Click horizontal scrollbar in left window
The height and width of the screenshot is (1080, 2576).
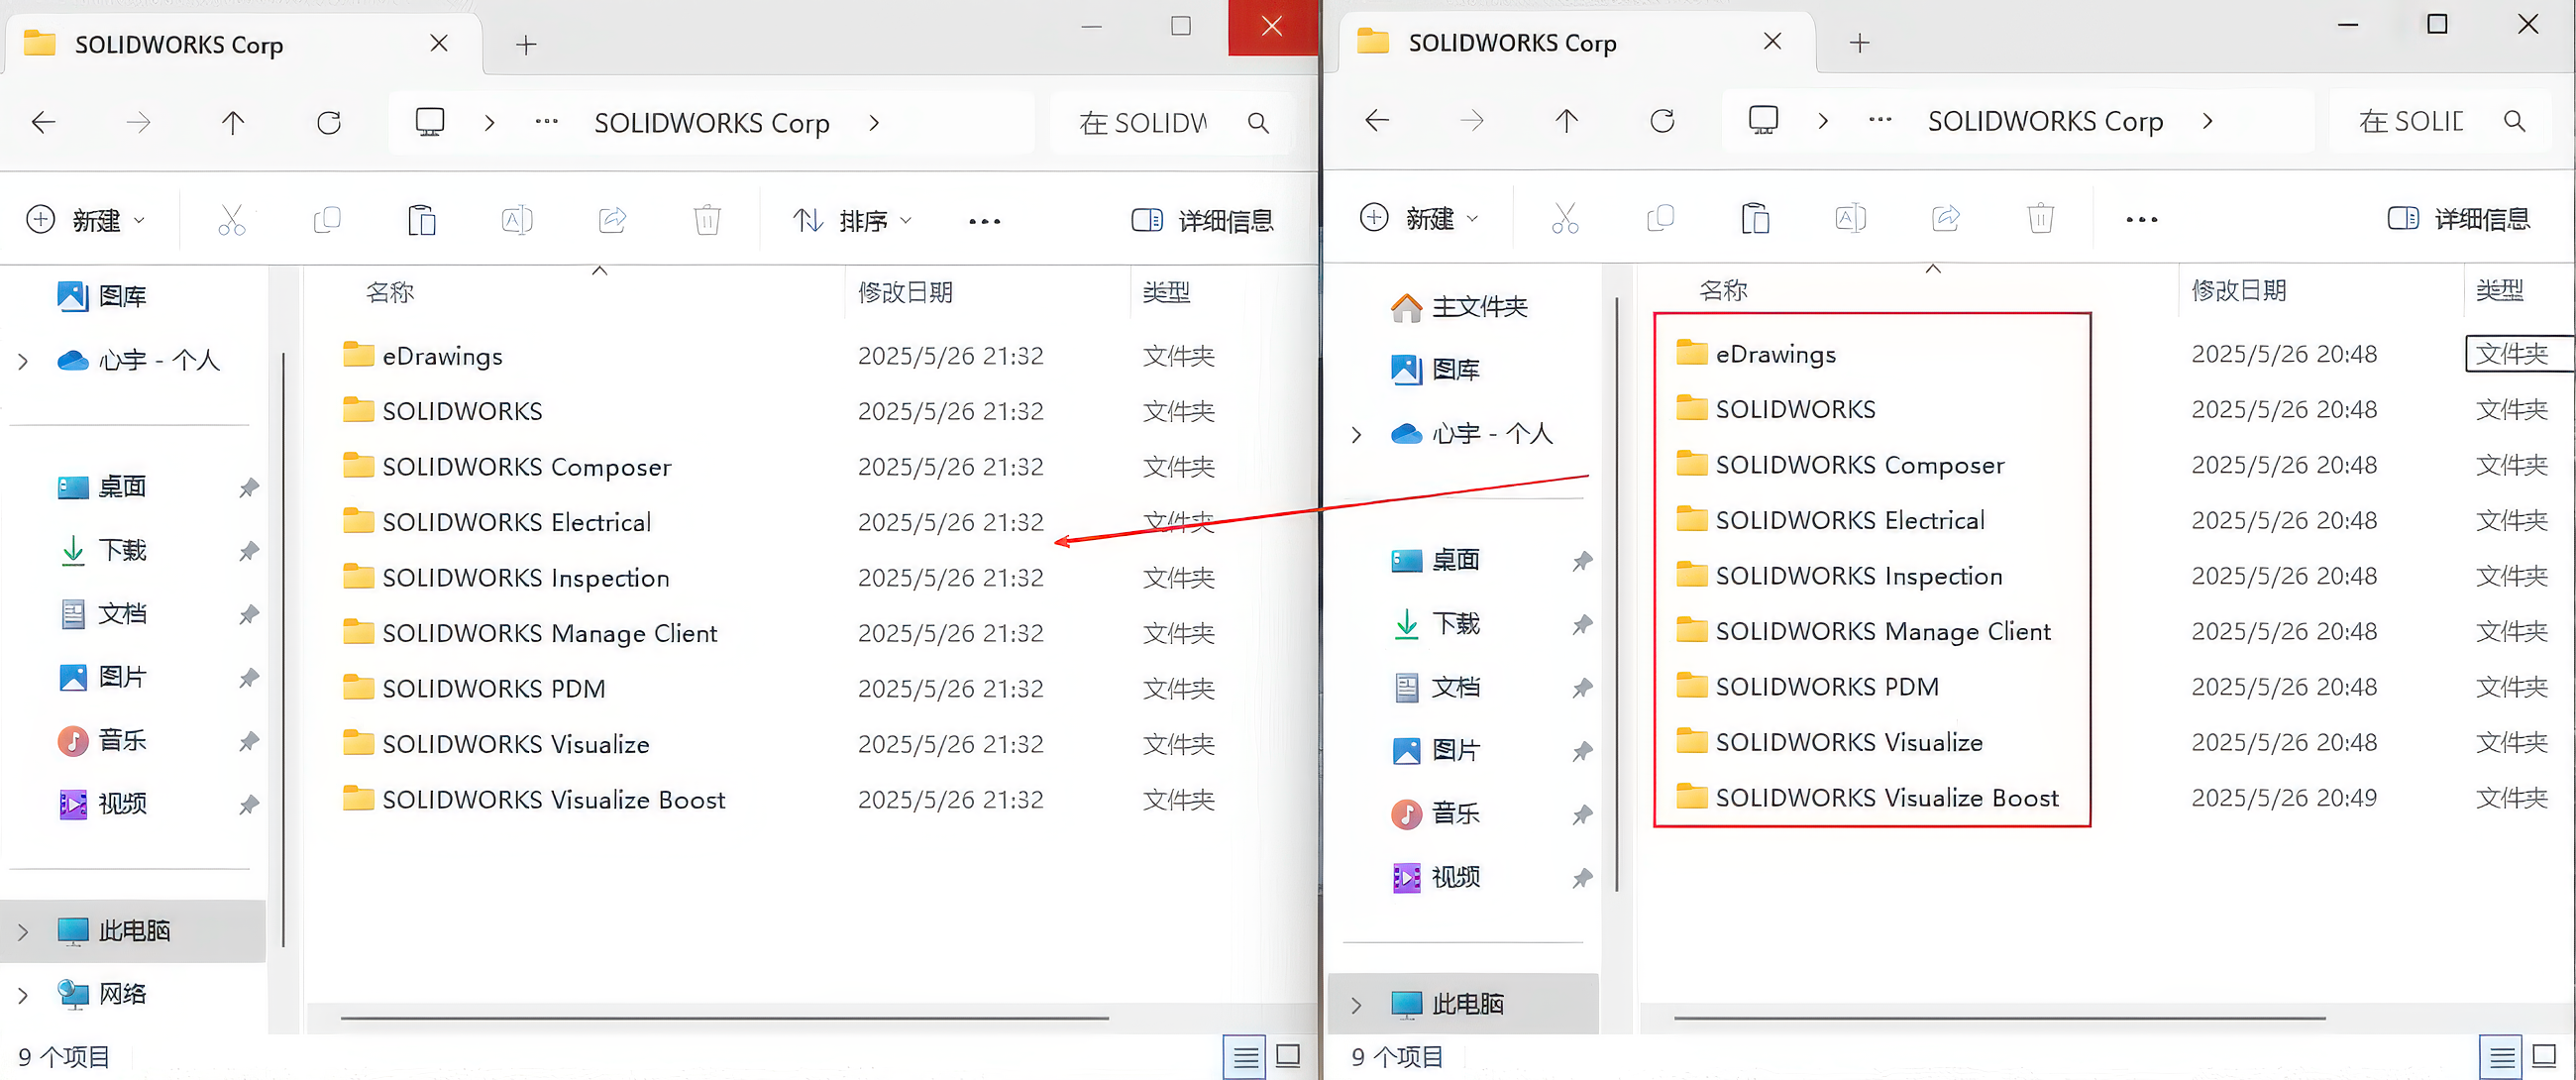pos(724,1018)
